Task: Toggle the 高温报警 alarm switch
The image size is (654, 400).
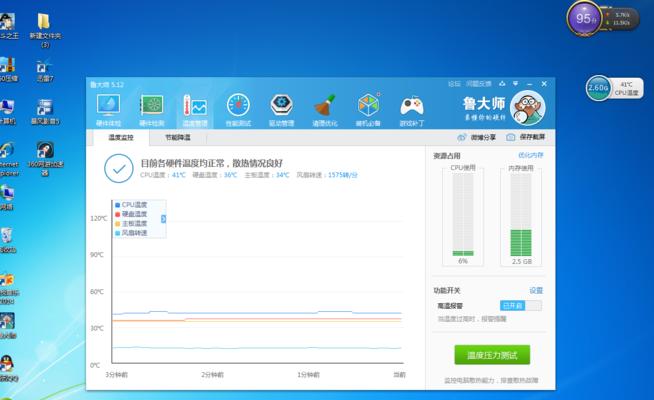Action: [521, 306]
